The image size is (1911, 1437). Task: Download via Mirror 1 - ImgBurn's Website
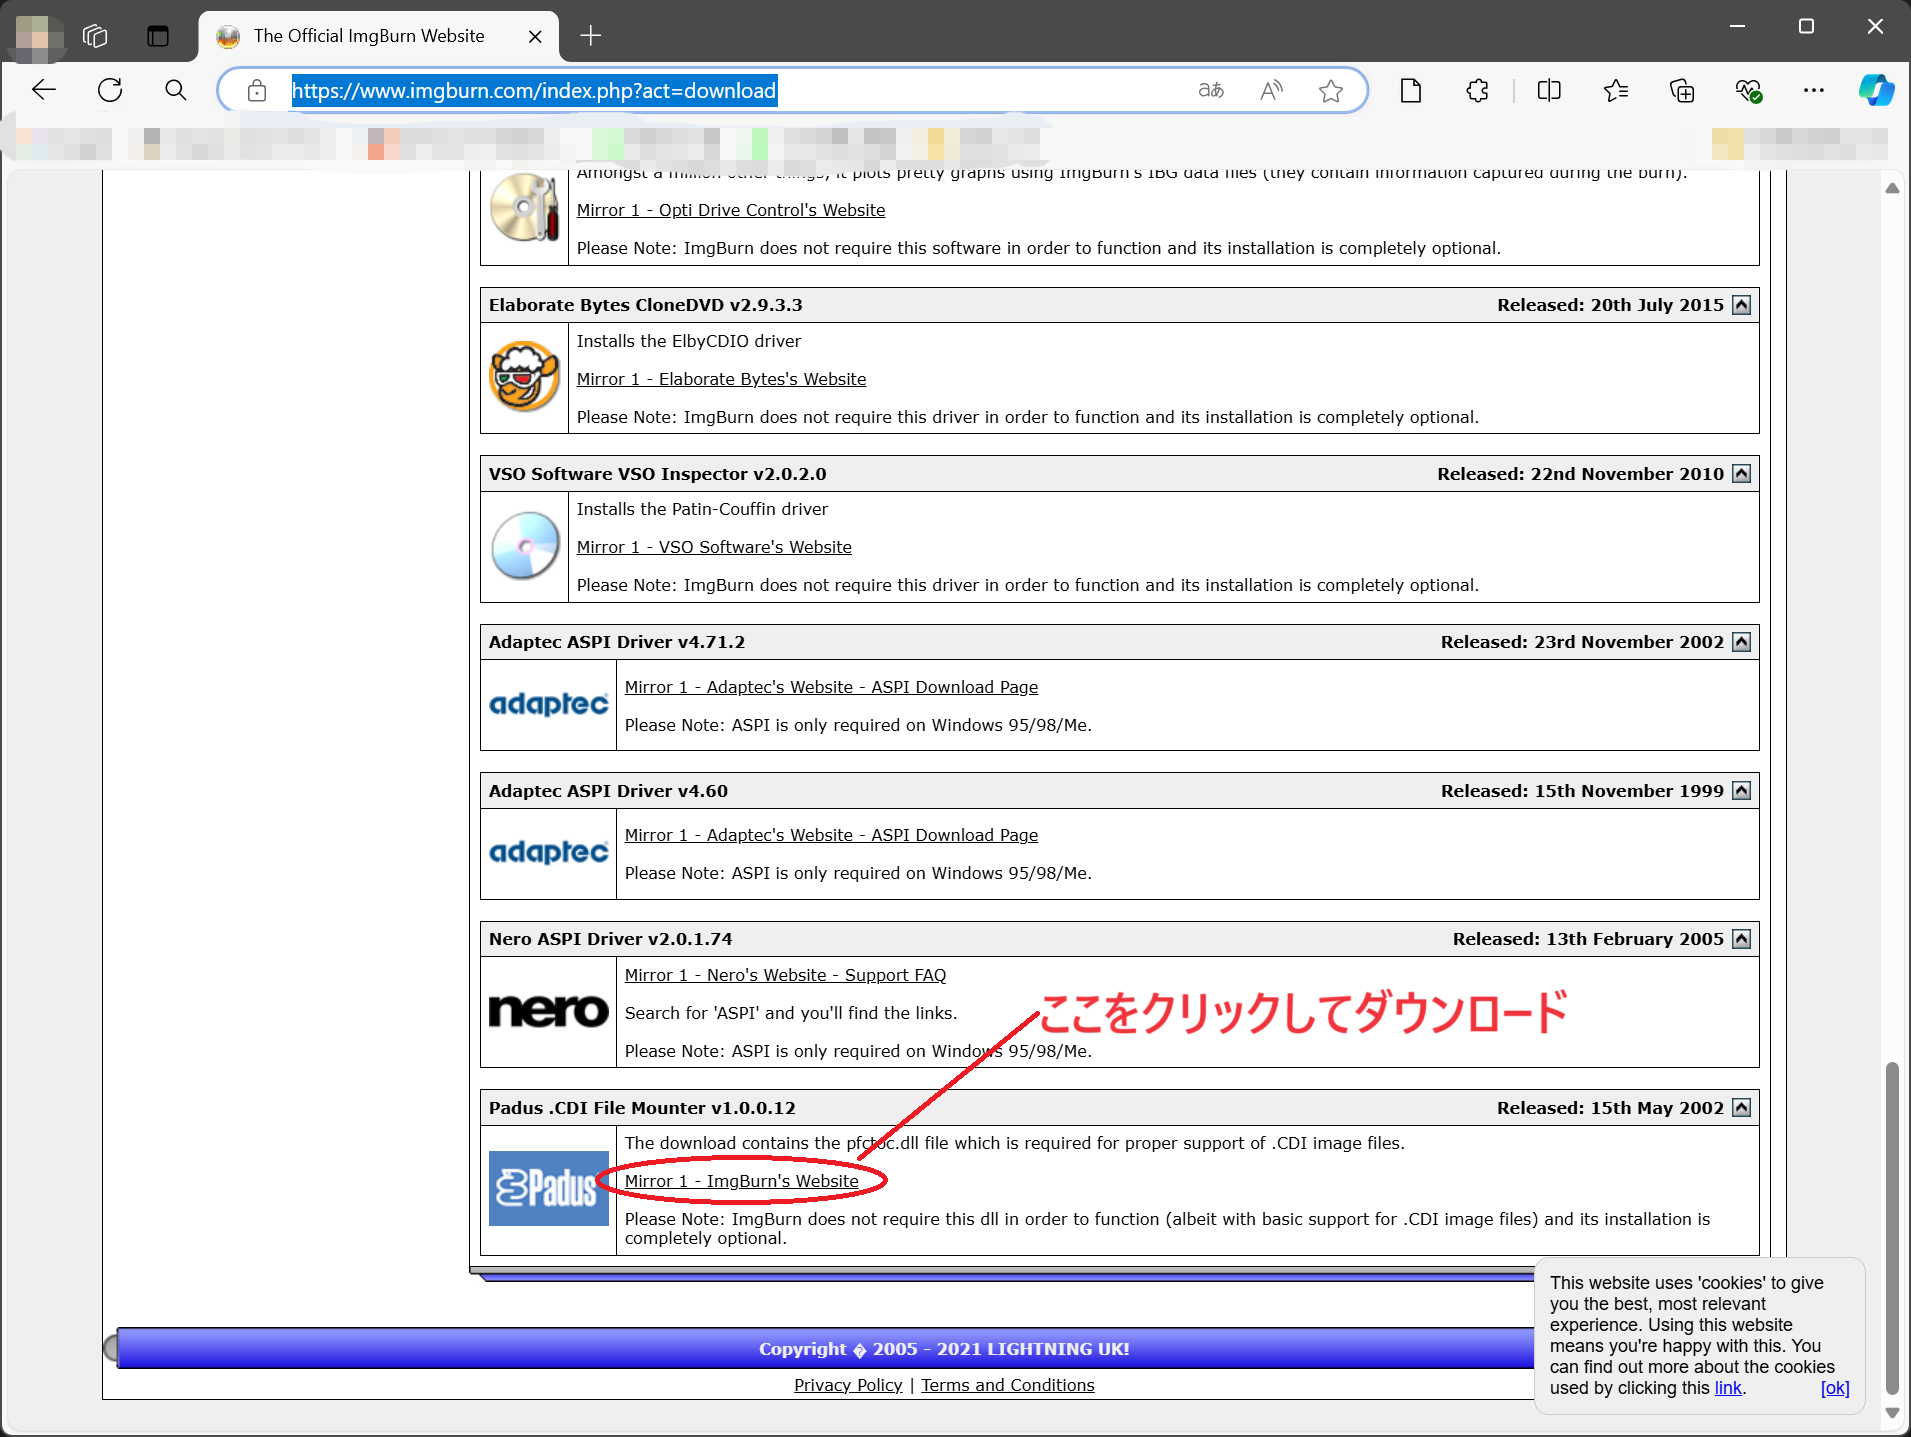click(741, 1181)
